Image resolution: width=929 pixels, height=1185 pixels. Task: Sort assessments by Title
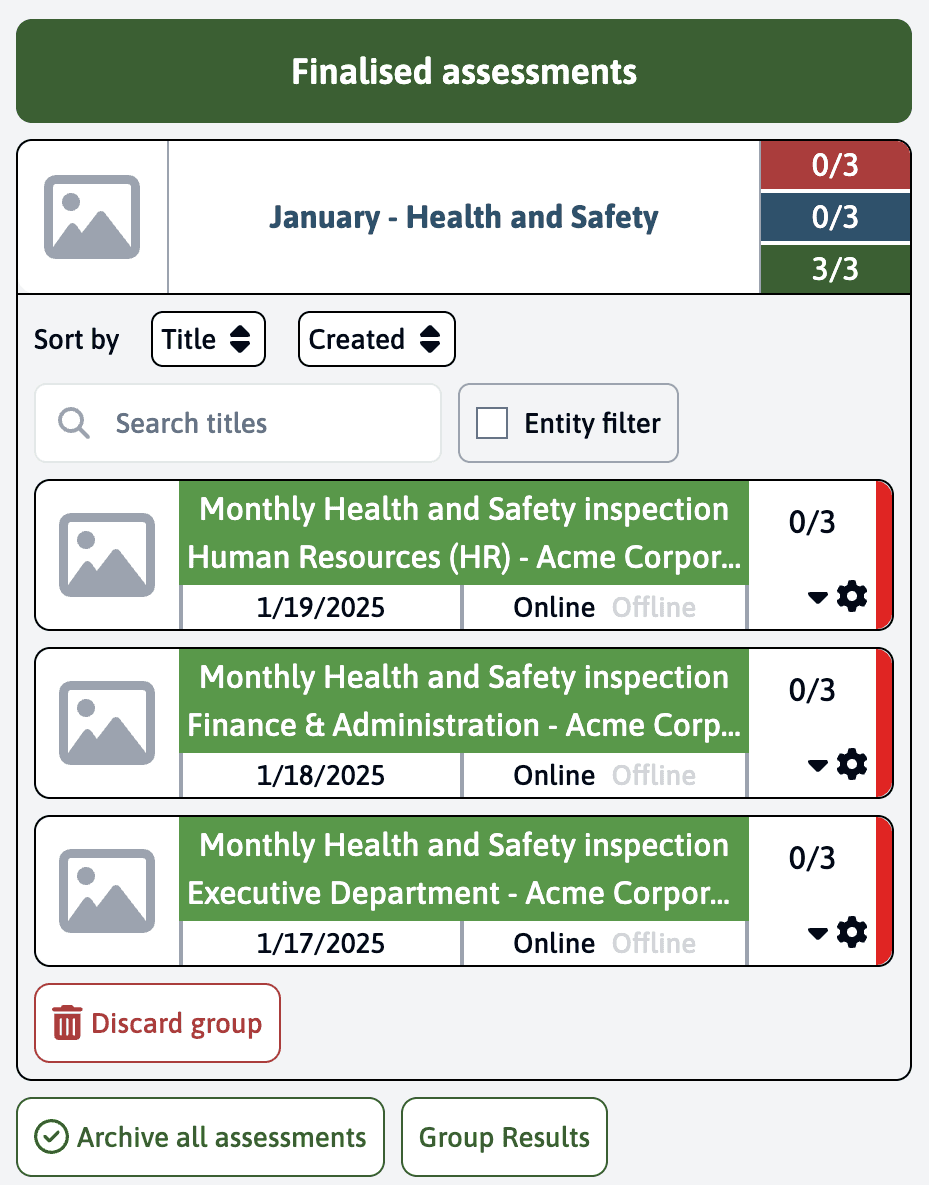(x=208, y=340)
